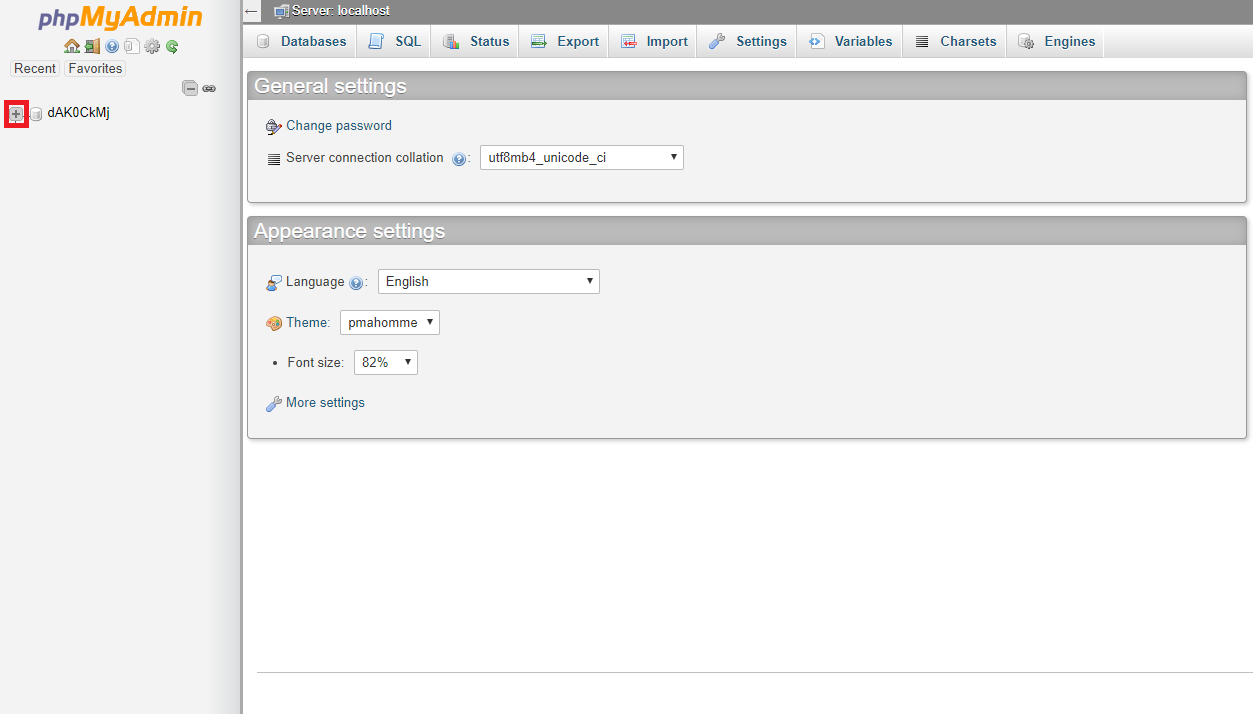Click the log out door icon
1253x714 pixels.
[92, 46]
